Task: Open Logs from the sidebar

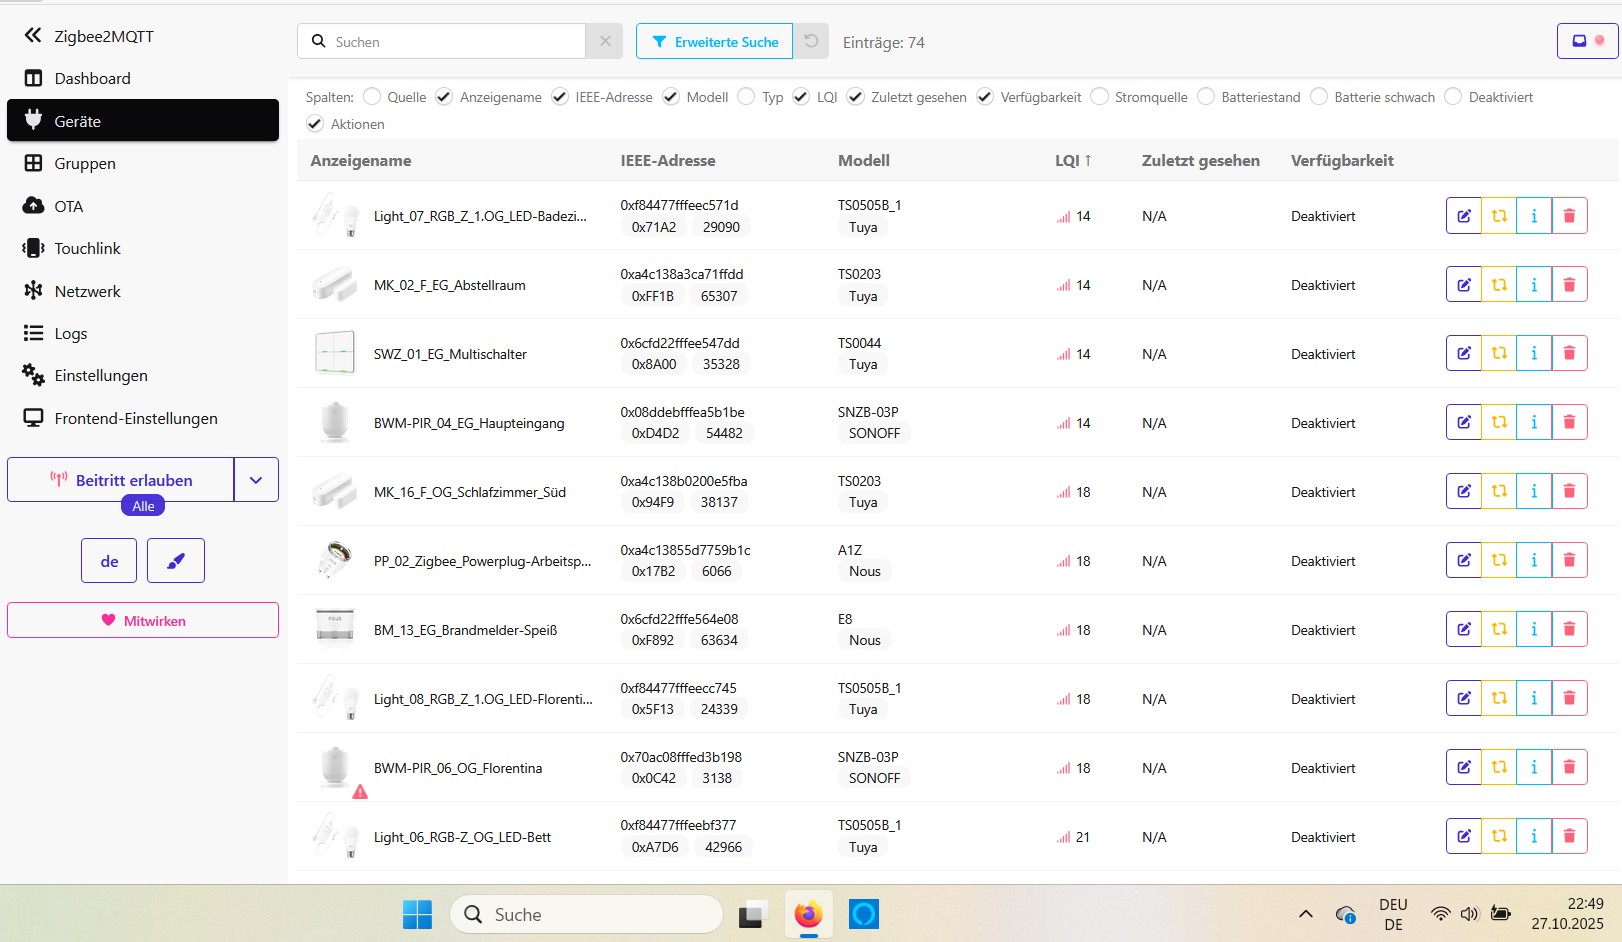Action: (x=143, y=334)
